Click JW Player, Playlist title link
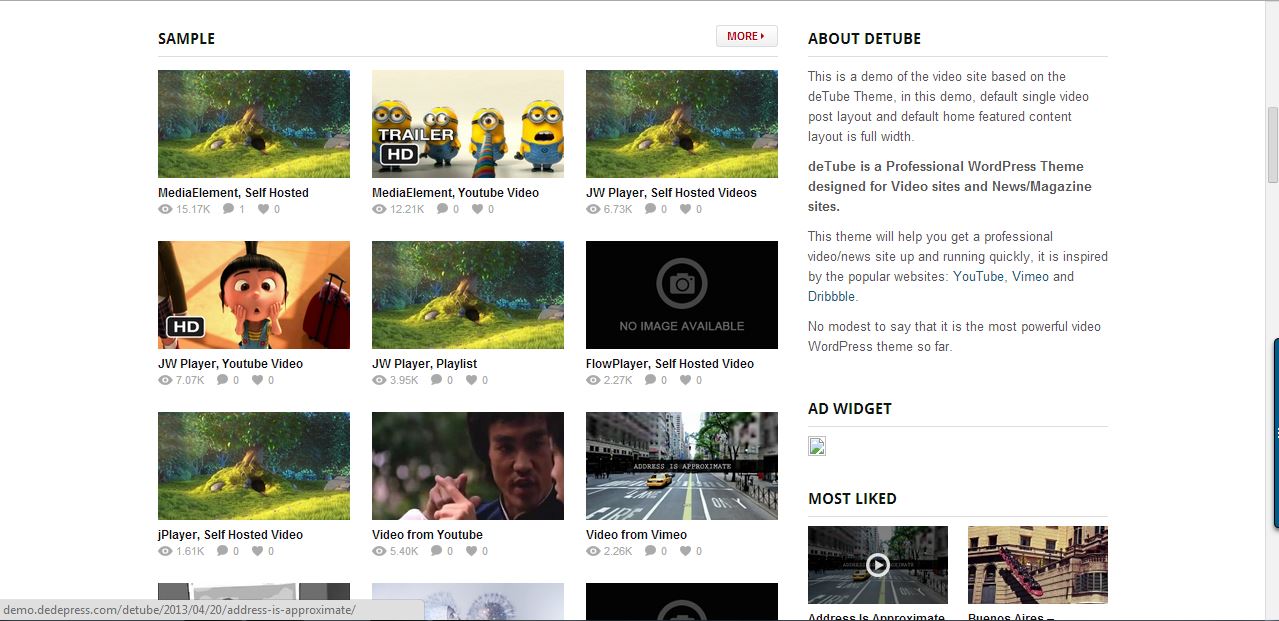1279x621 pixels. pyautogui.click(x=424, y=364)
